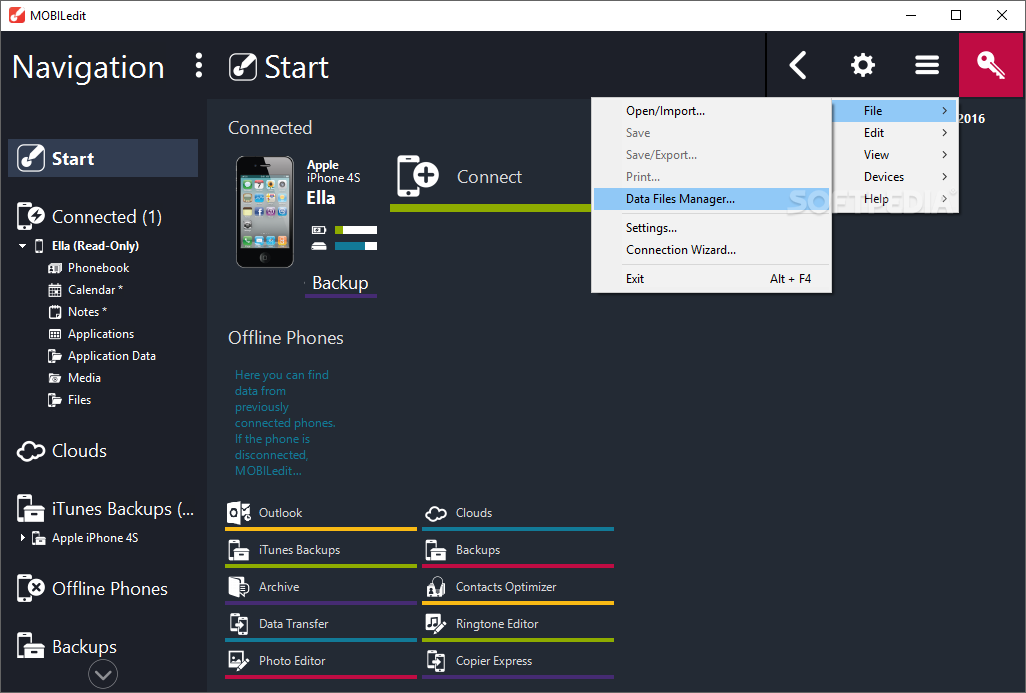Open the View submenu

pyautogui.click(x=894, y=155)
